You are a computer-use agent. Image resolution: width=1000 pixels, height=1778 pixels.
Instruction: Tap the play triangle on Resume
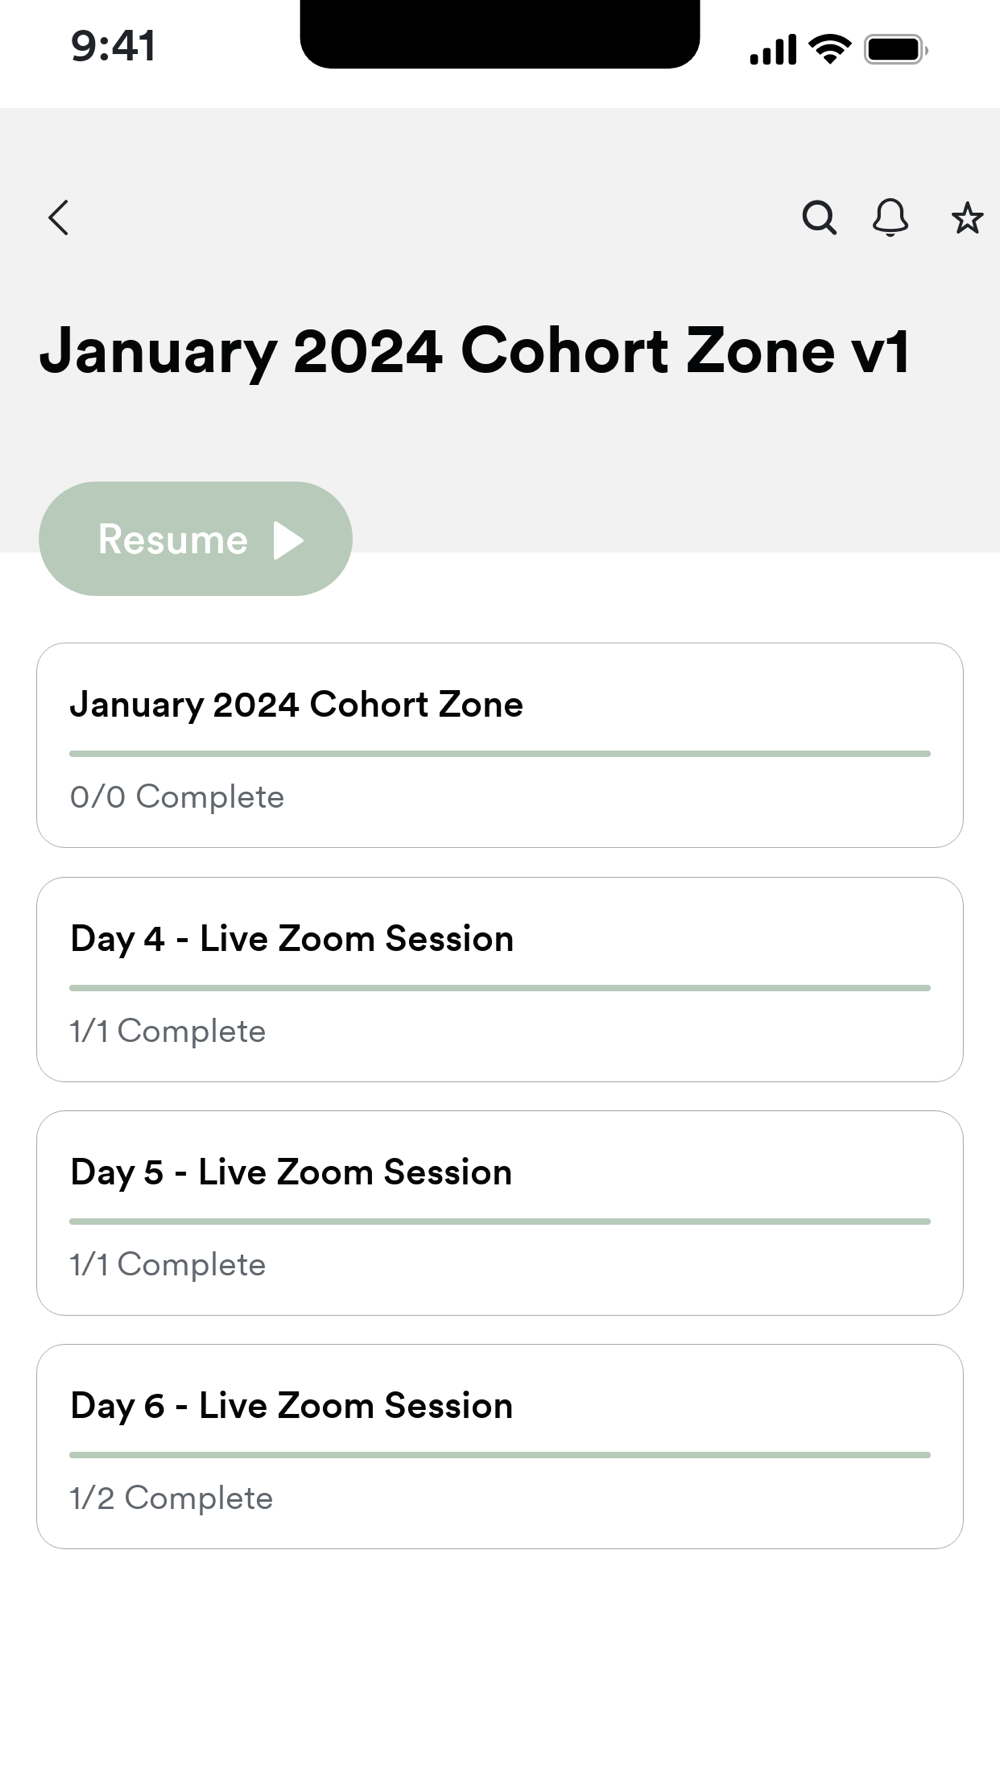(288, 540)
